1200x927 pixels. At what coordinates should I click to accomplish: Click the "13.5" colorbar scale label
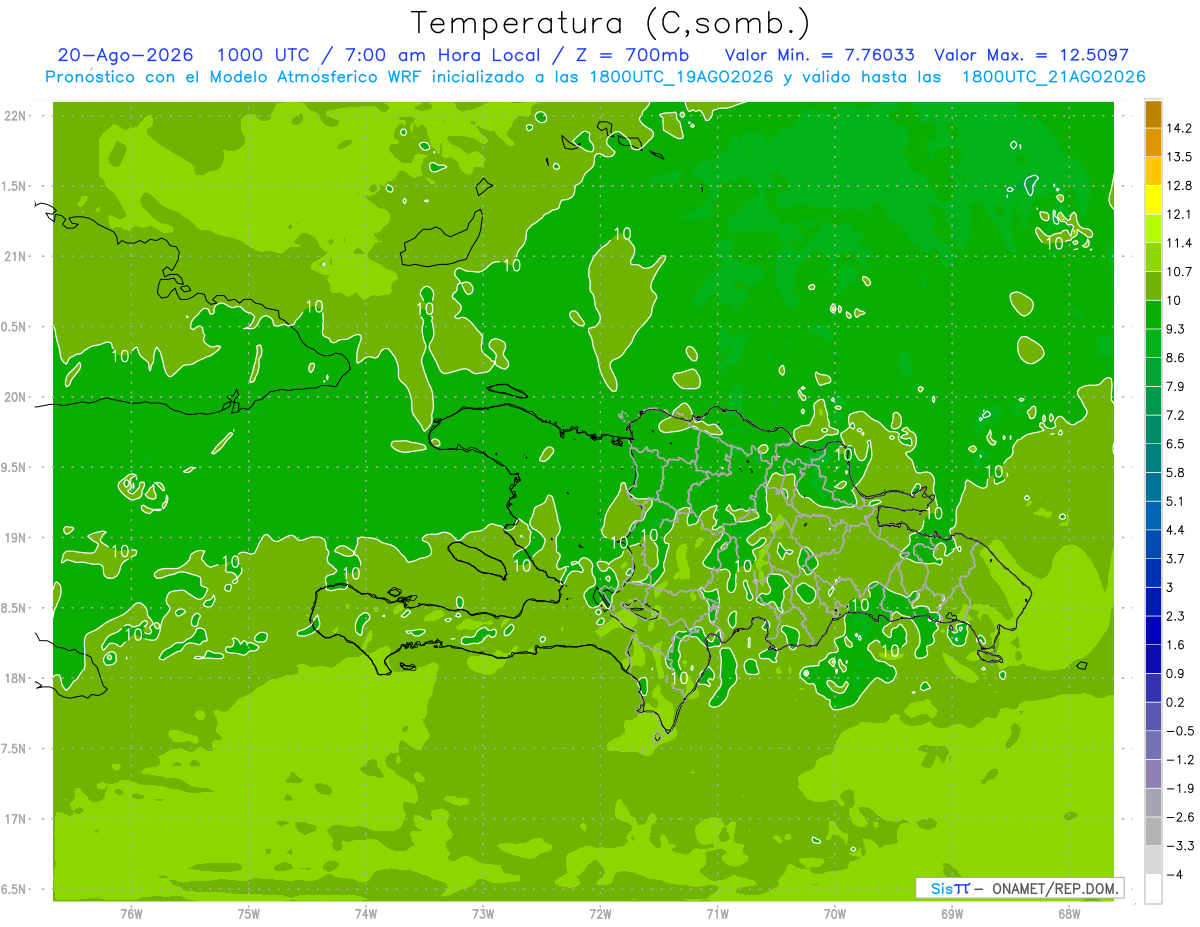(x=1179, y=157)
